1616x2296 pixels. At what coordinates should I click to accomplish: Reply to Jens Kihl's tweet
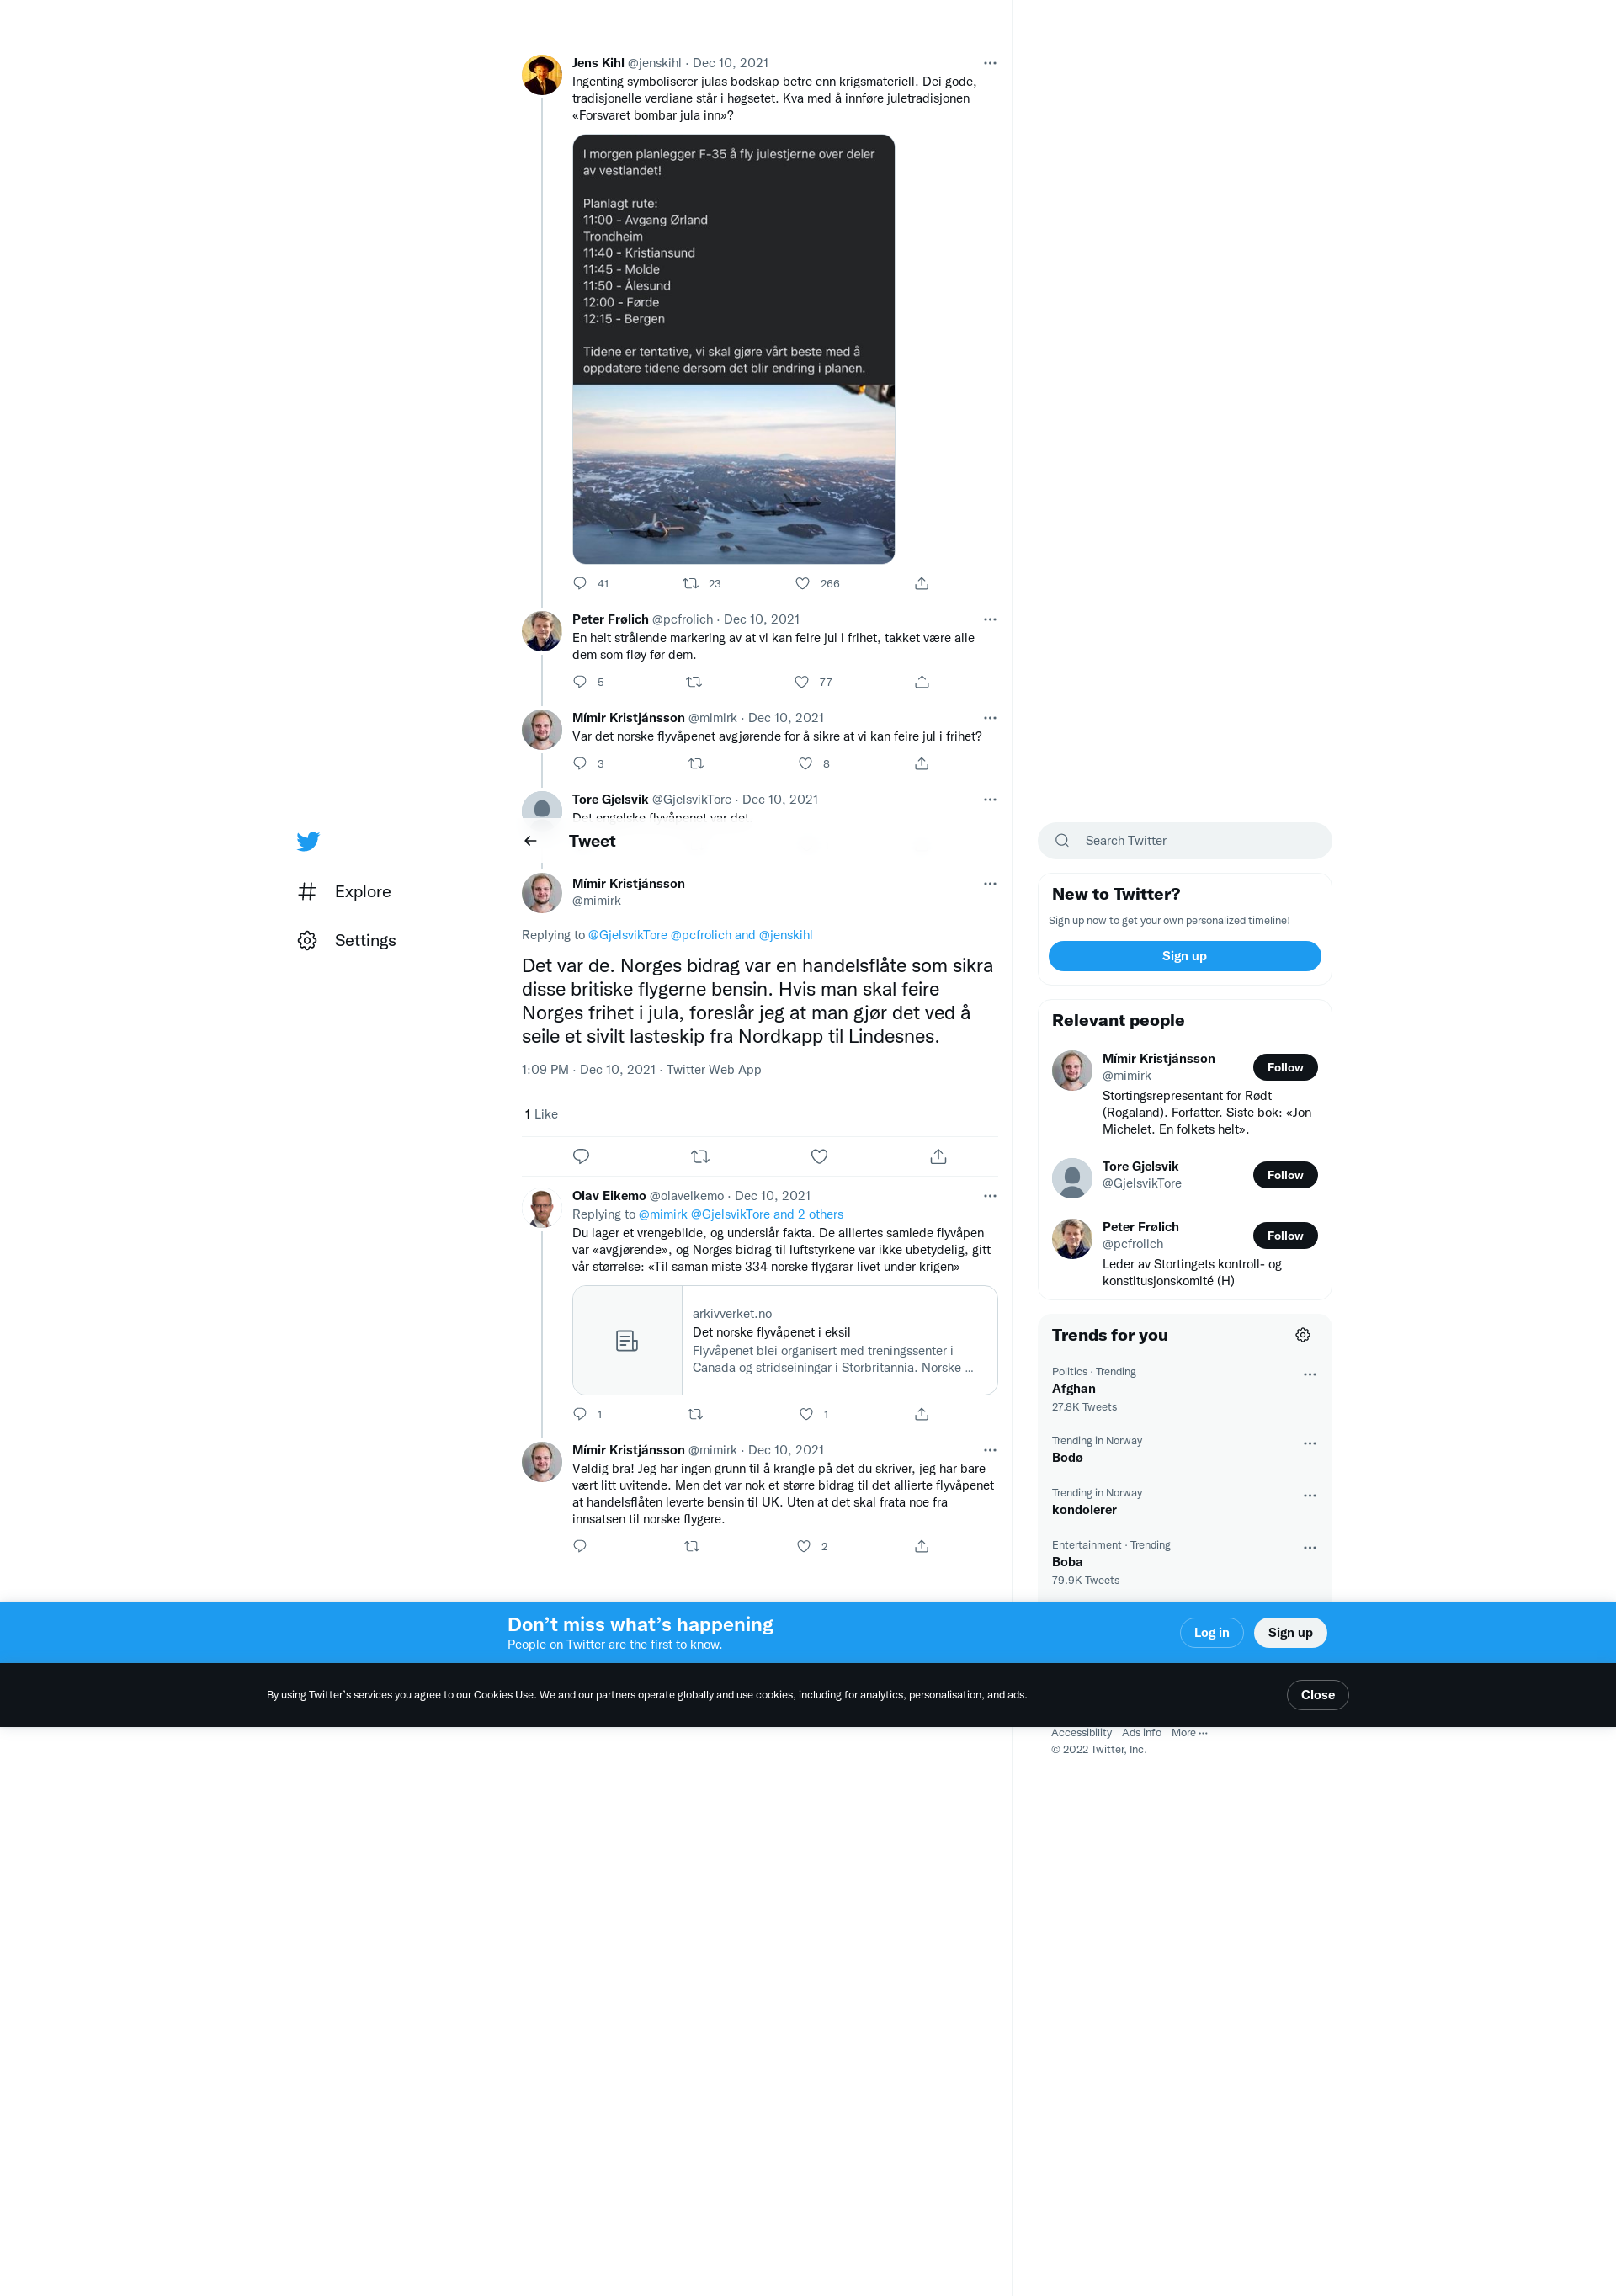click(580, 583)
